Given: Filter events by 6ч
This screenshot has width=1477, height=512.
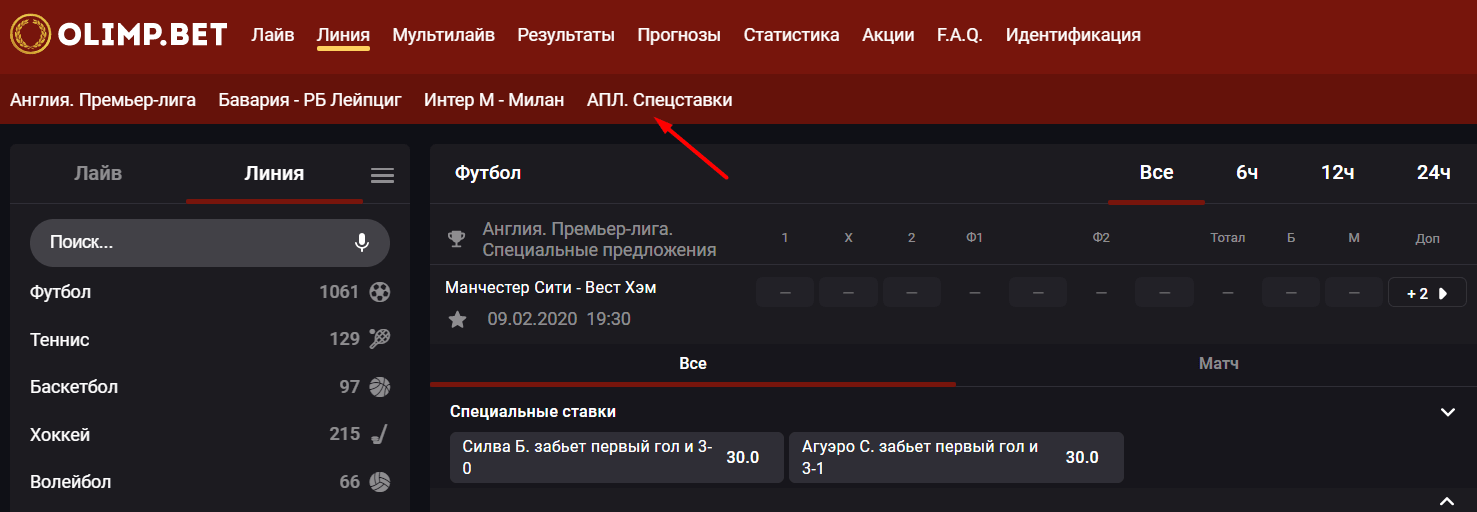Looking at the screenshot, I should coord(1247,173).
